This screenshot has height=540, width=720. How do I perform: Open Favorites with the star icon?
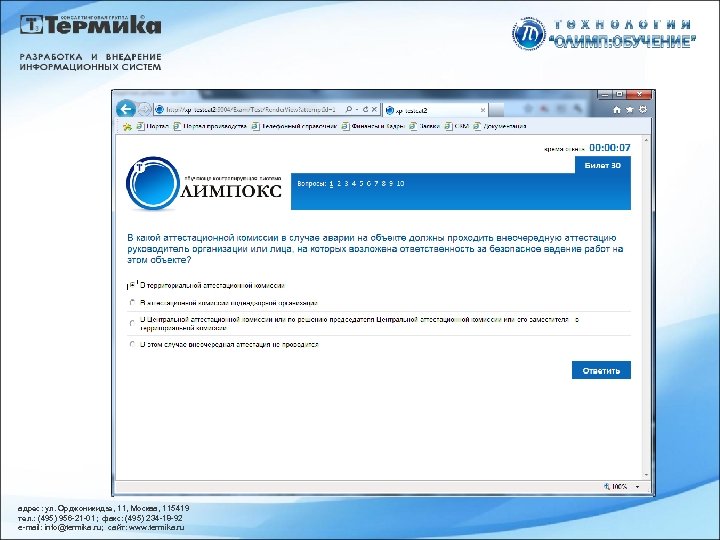click(630, 110)
